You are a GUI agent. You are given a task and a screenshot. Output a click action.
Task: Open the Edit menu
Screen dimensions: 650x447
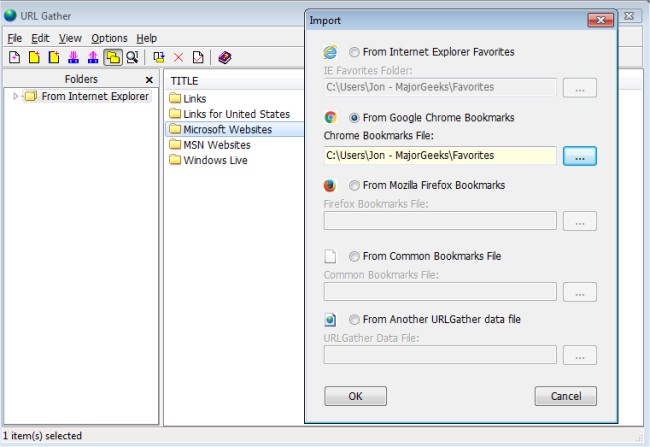click(x=40, y=38)
